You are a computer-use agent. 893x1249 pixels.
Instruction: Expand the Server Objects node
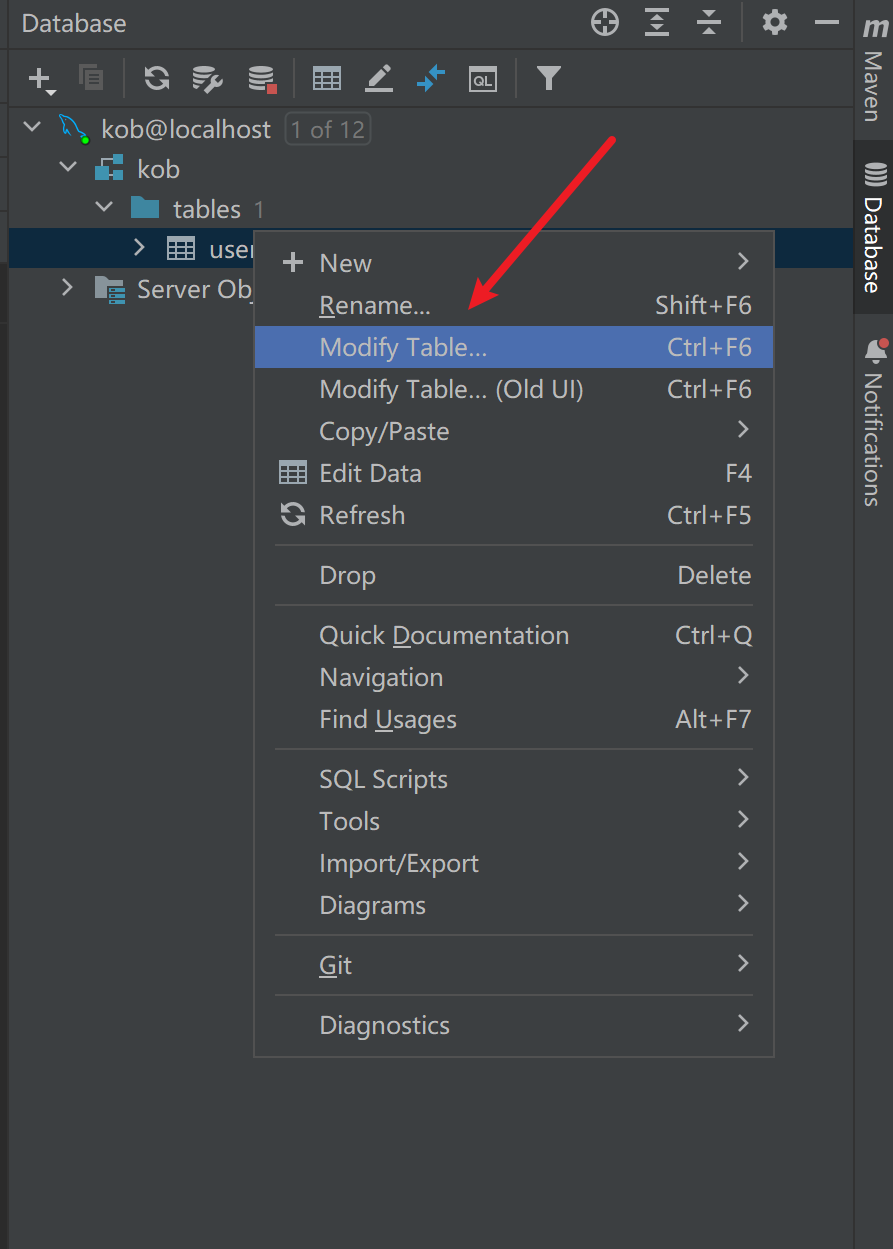point(66,288)
